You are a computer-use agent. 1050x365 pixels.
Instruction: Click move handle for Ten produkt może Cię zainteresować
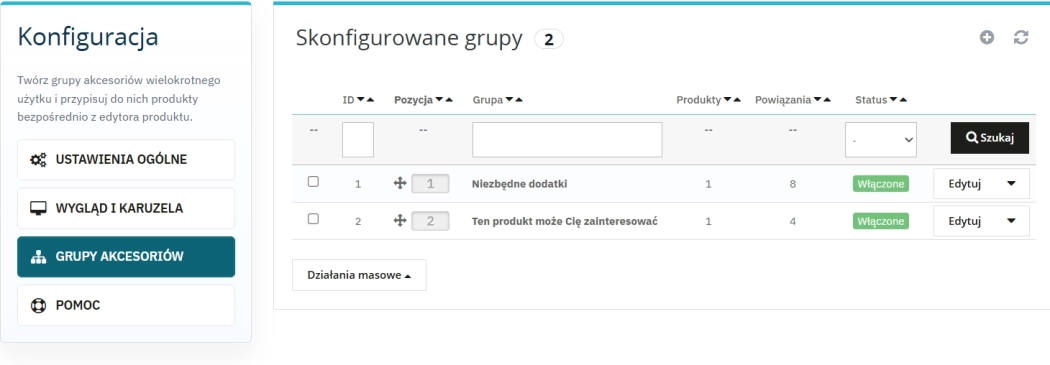pyautogui.click(x=400, y=220)
